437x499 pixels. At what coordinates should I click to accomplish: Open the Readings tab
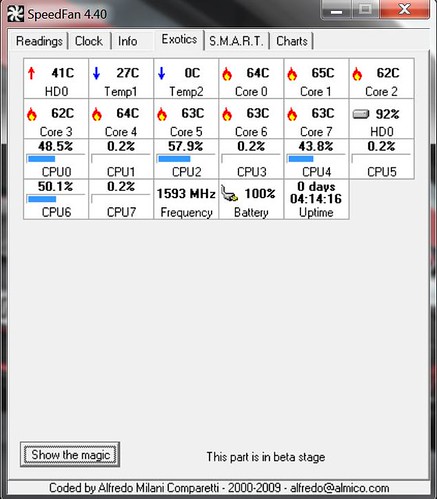(39, 41)
